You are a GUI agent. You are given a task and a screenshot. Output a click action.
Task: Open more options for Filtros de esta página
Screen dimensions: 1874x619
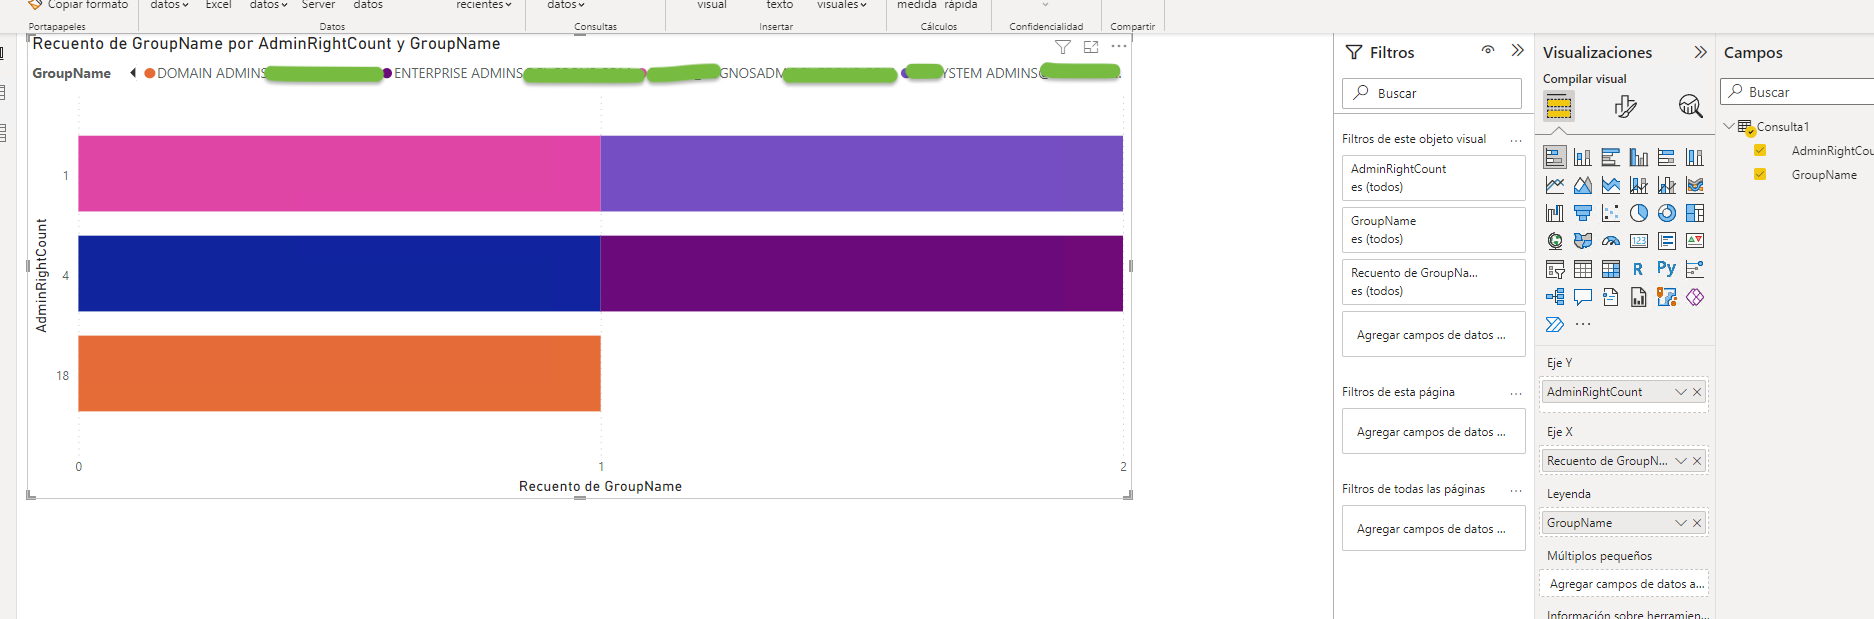[1516, 393]
